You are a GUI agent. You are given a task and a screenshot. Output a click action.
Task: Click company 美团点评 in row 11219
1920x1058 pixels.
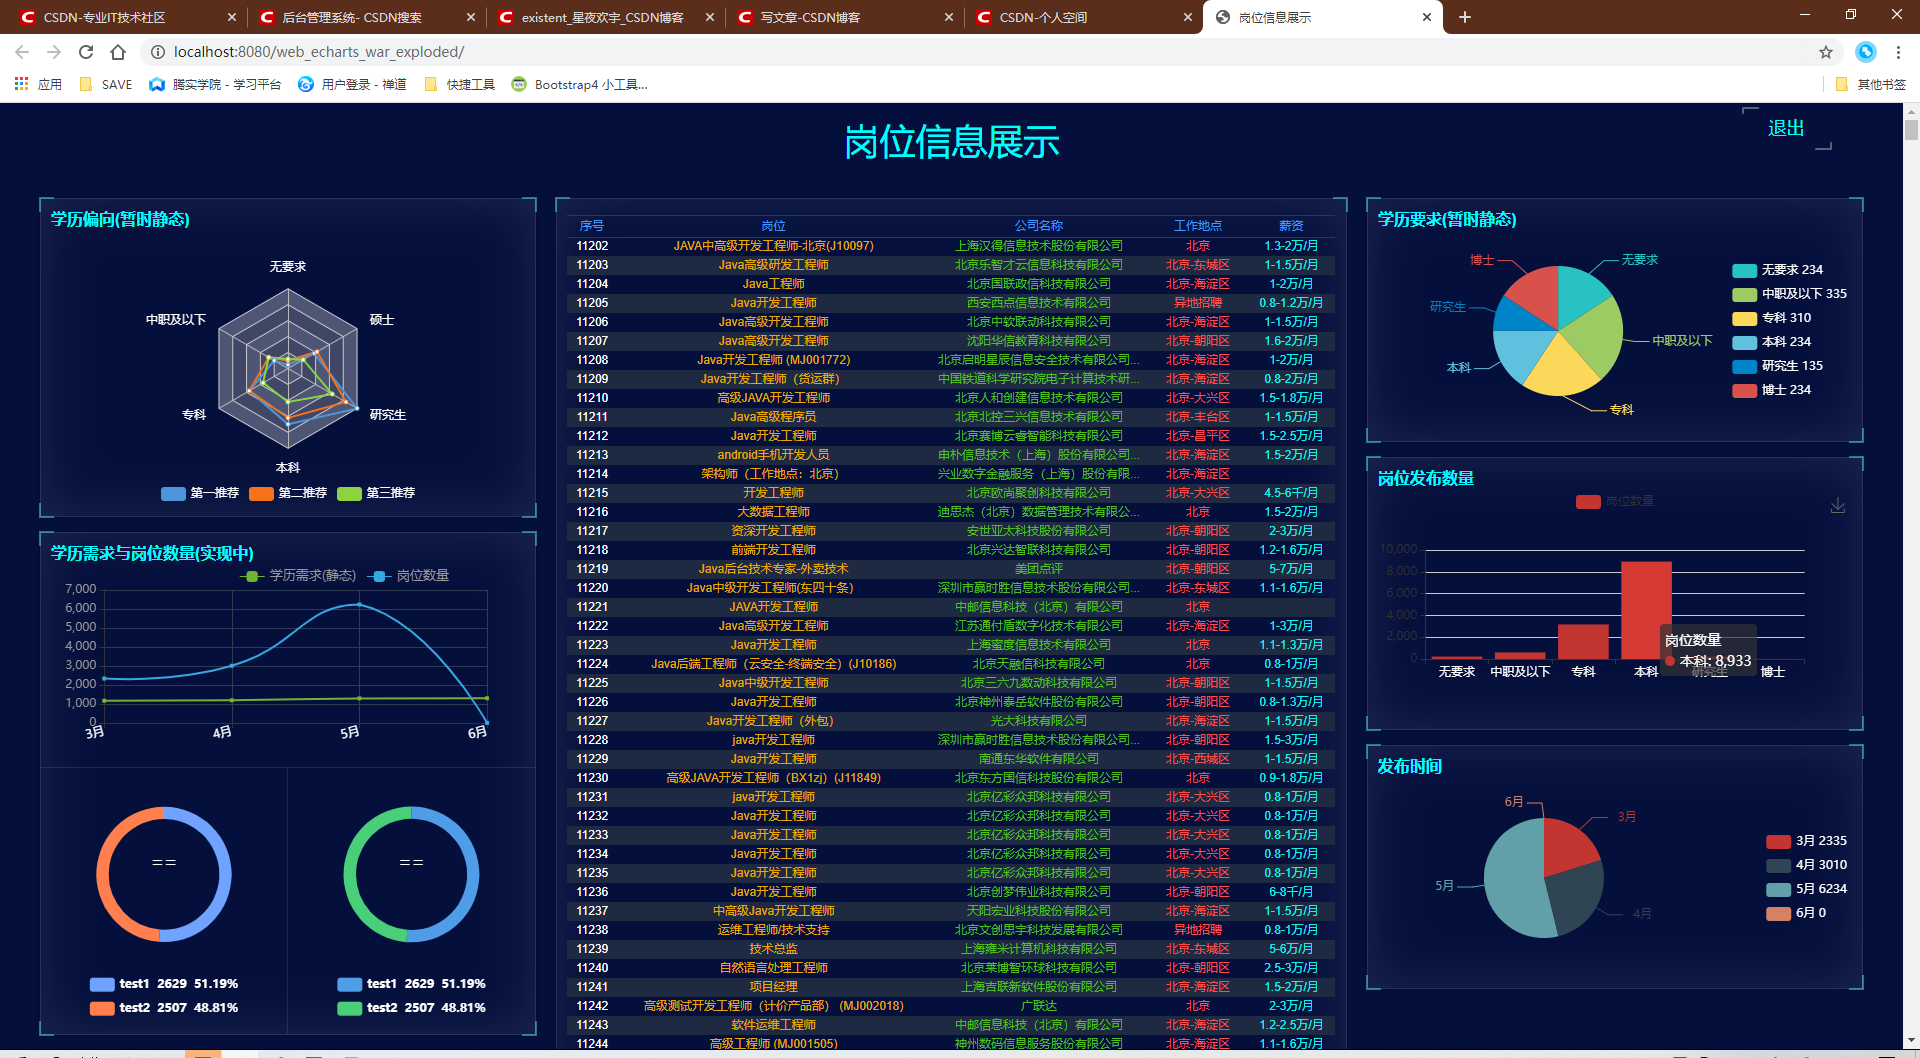(1038, 569)
